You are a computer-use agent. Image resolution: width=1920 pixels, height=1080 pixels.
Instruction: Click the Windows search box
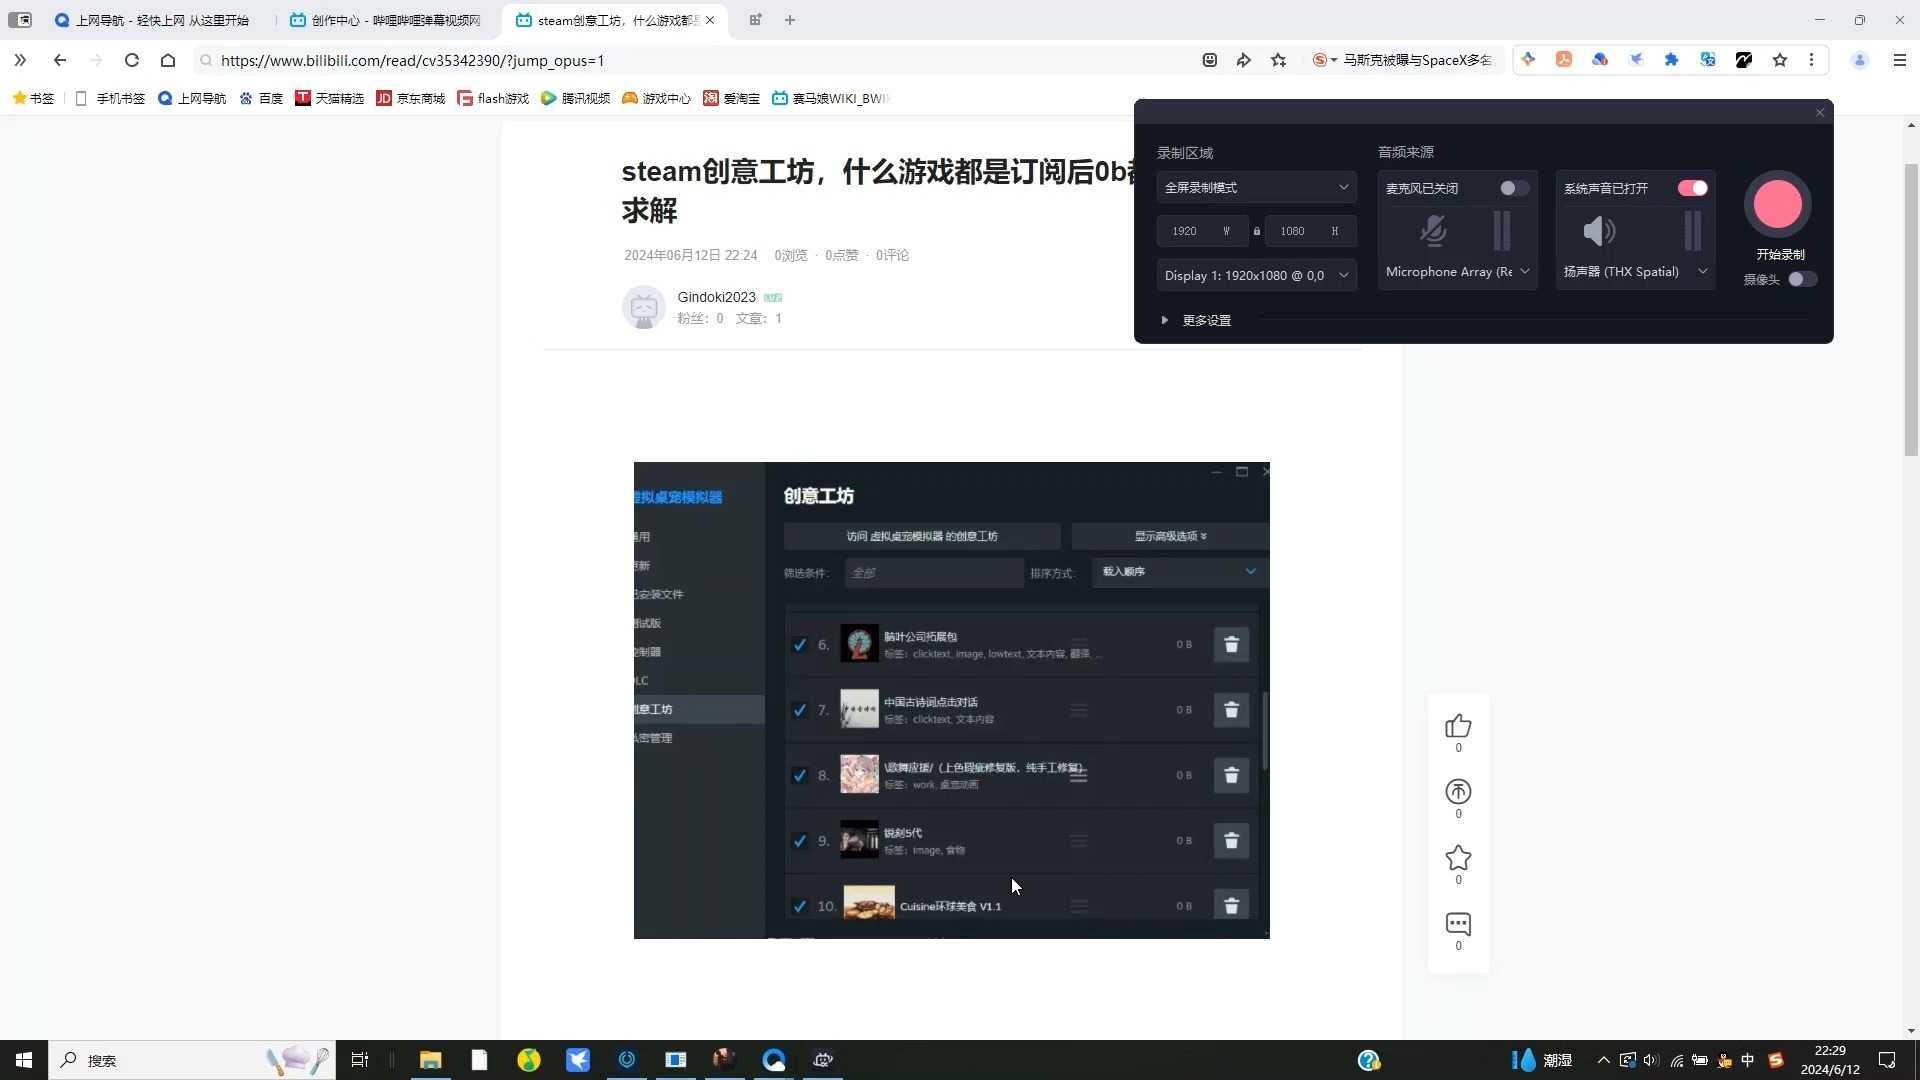tap(190, 1060)
